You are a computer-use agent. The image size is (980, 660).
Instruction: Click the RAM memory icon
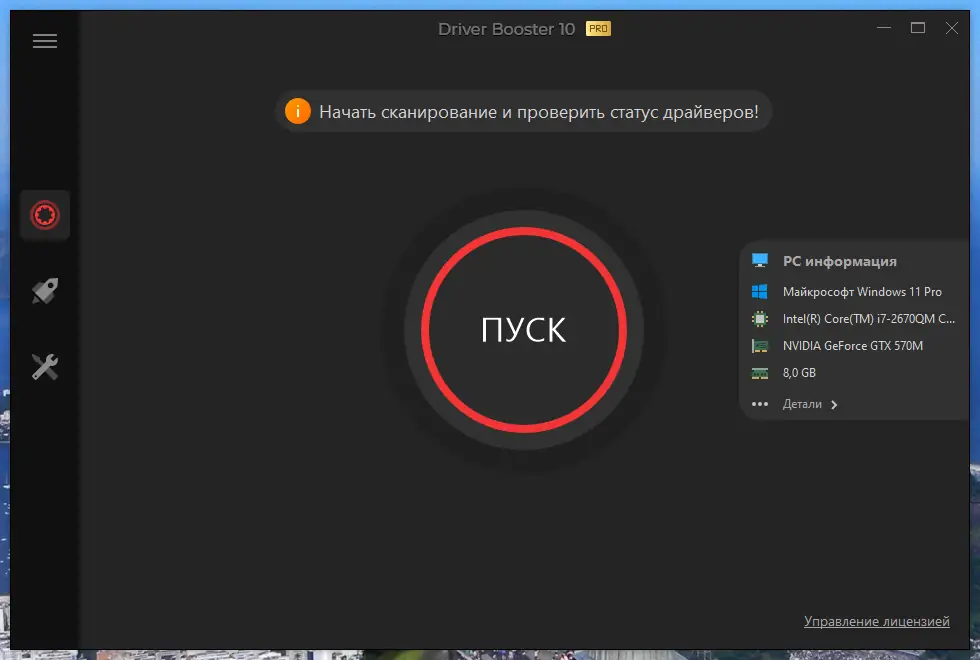[759, 373]
